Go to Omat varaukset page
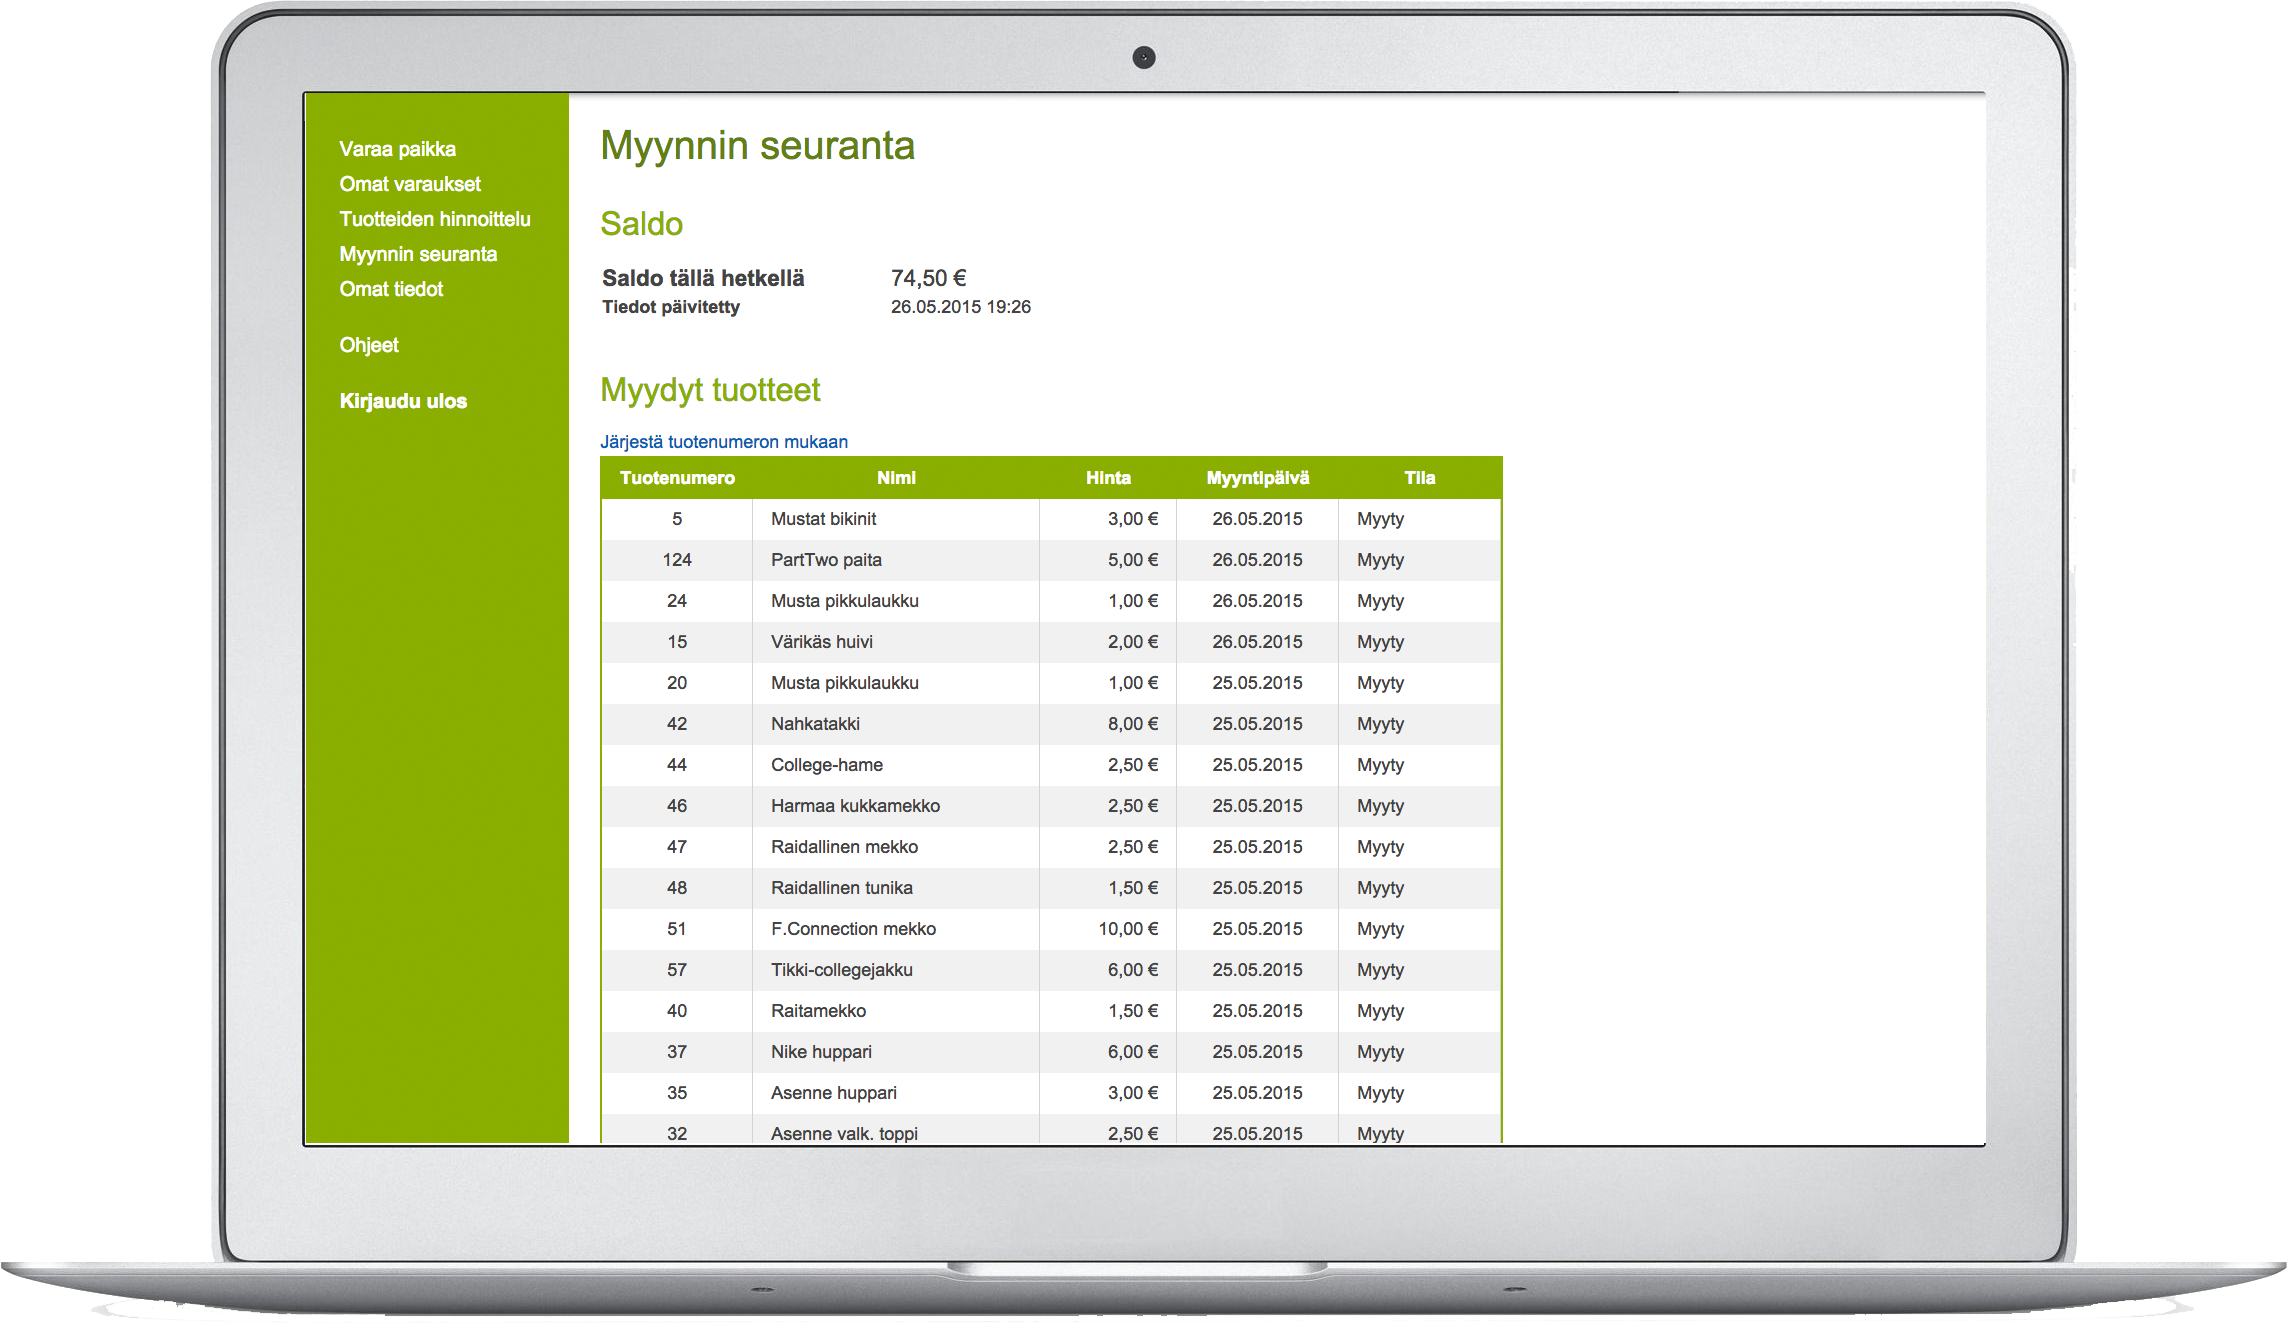2287x1323 pixels. (410, 184)
